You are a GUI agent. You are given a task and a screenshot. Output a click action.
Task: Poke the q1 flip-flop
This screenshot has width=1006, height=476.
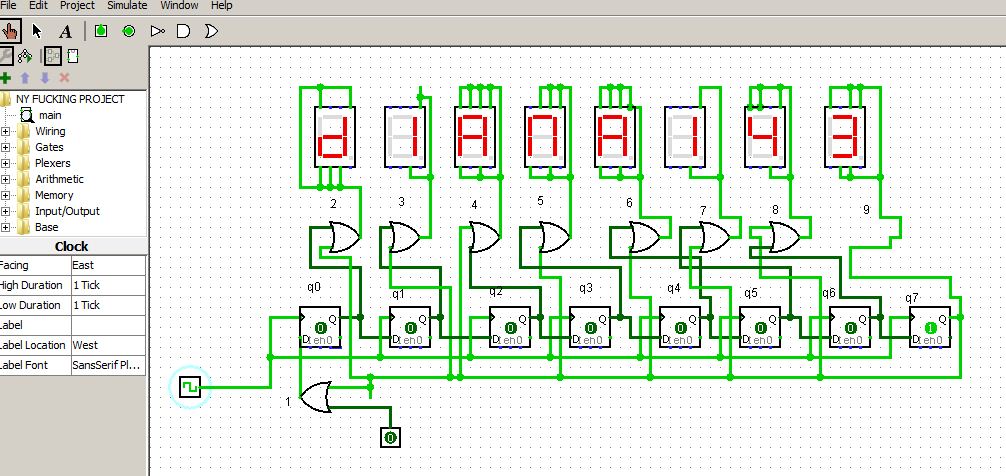coord(410,327)
